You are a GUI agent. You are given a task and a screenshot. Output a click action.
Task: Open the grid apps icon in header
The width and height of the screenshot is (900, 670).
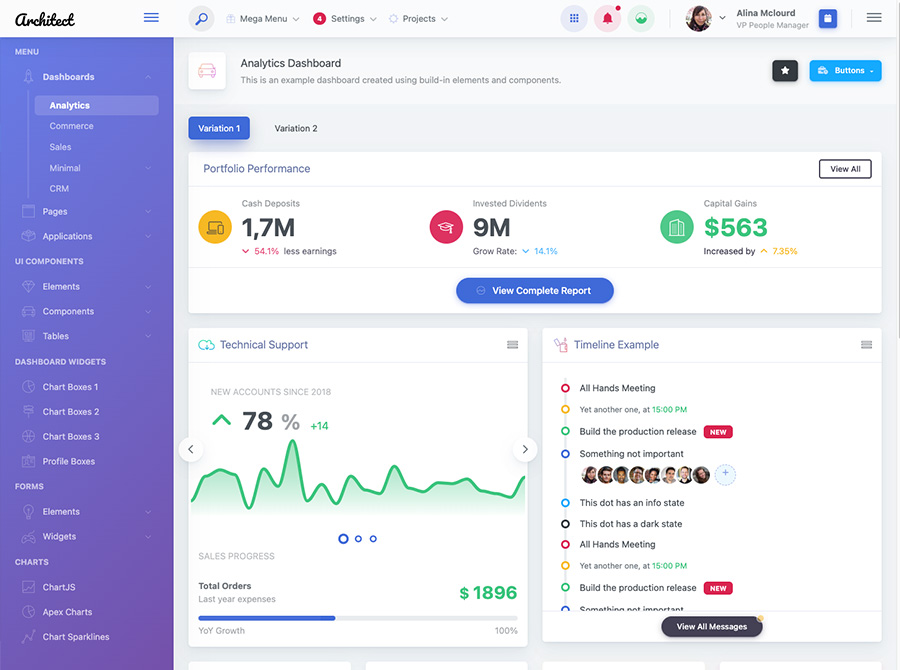click(573, 18)
